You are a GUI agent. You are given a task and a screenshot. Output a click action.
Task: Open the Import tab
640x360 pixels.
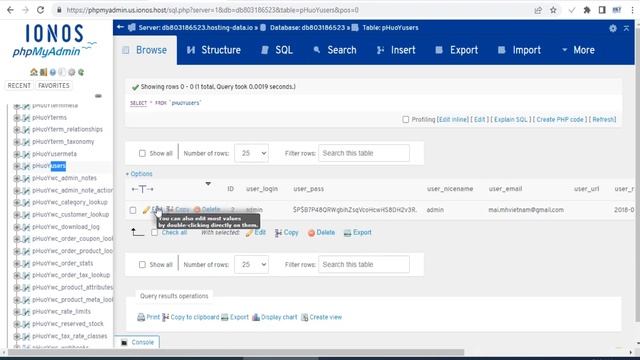[x=519, y=50]
